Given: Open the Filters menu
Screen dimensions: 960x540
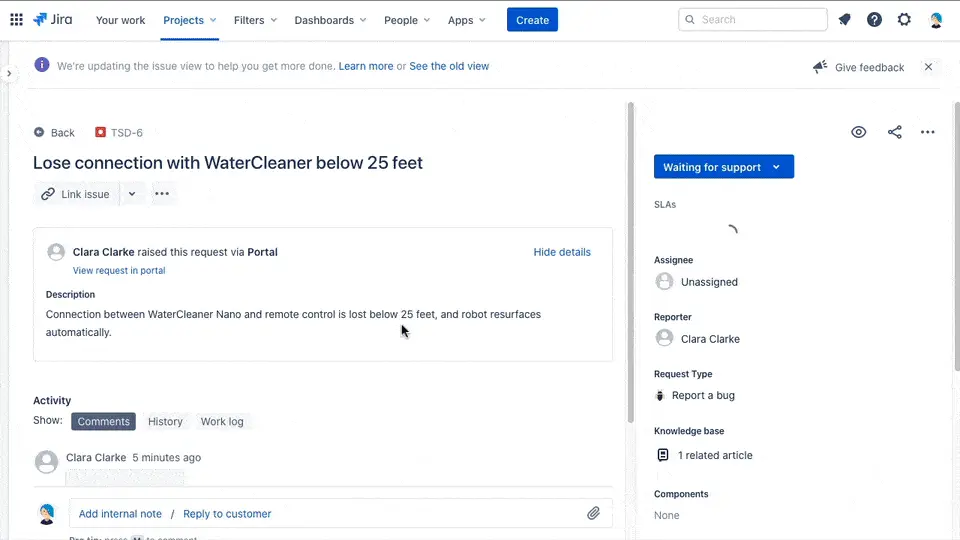Looking at the screenshot, I should (x=256, y=20).
